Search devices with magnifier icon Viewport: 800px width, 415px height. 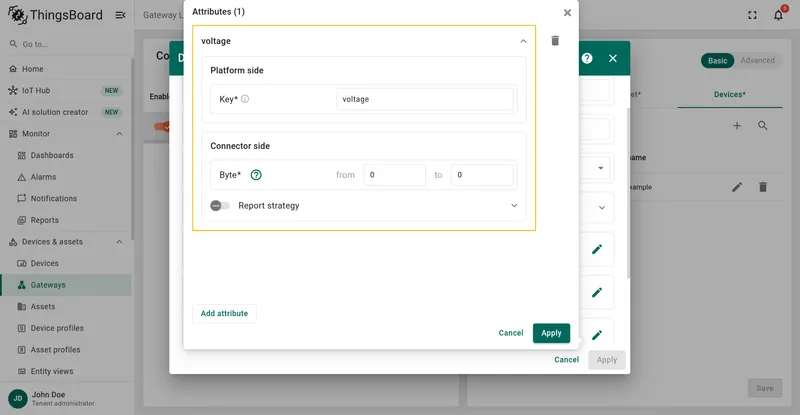point(763,126)
